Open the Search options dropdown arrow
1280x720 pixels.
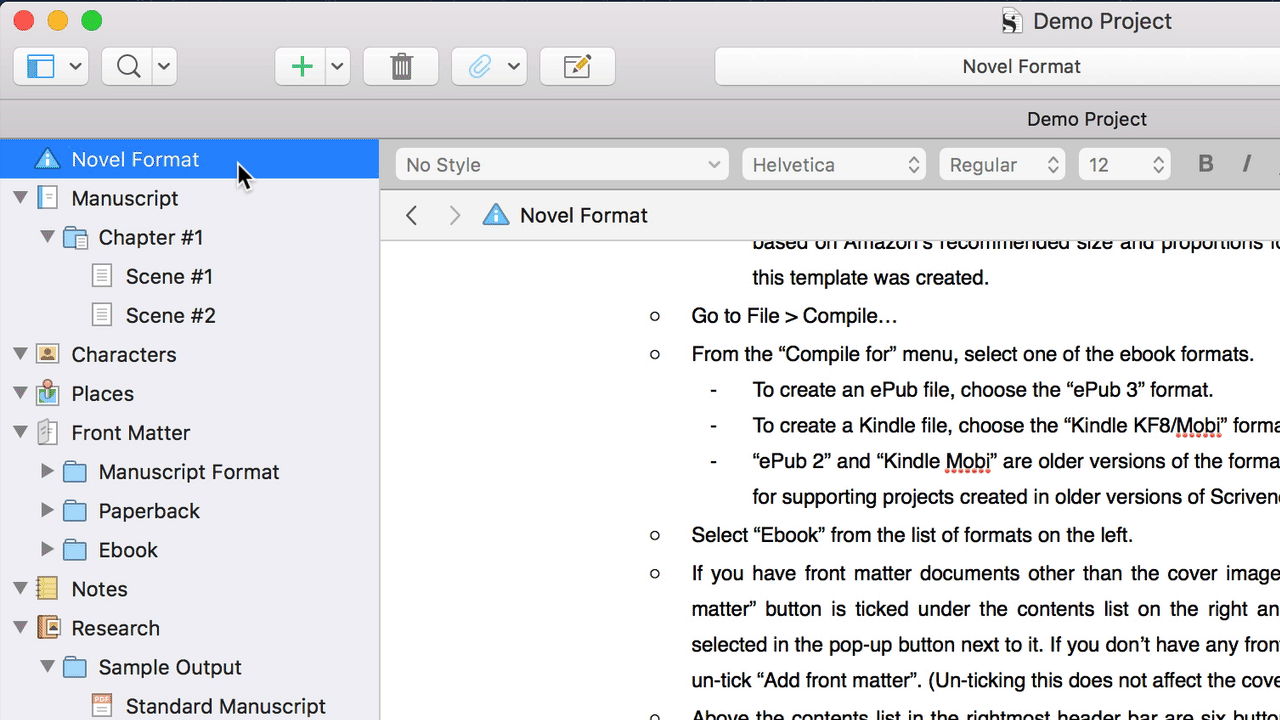[x=164, y=67]
